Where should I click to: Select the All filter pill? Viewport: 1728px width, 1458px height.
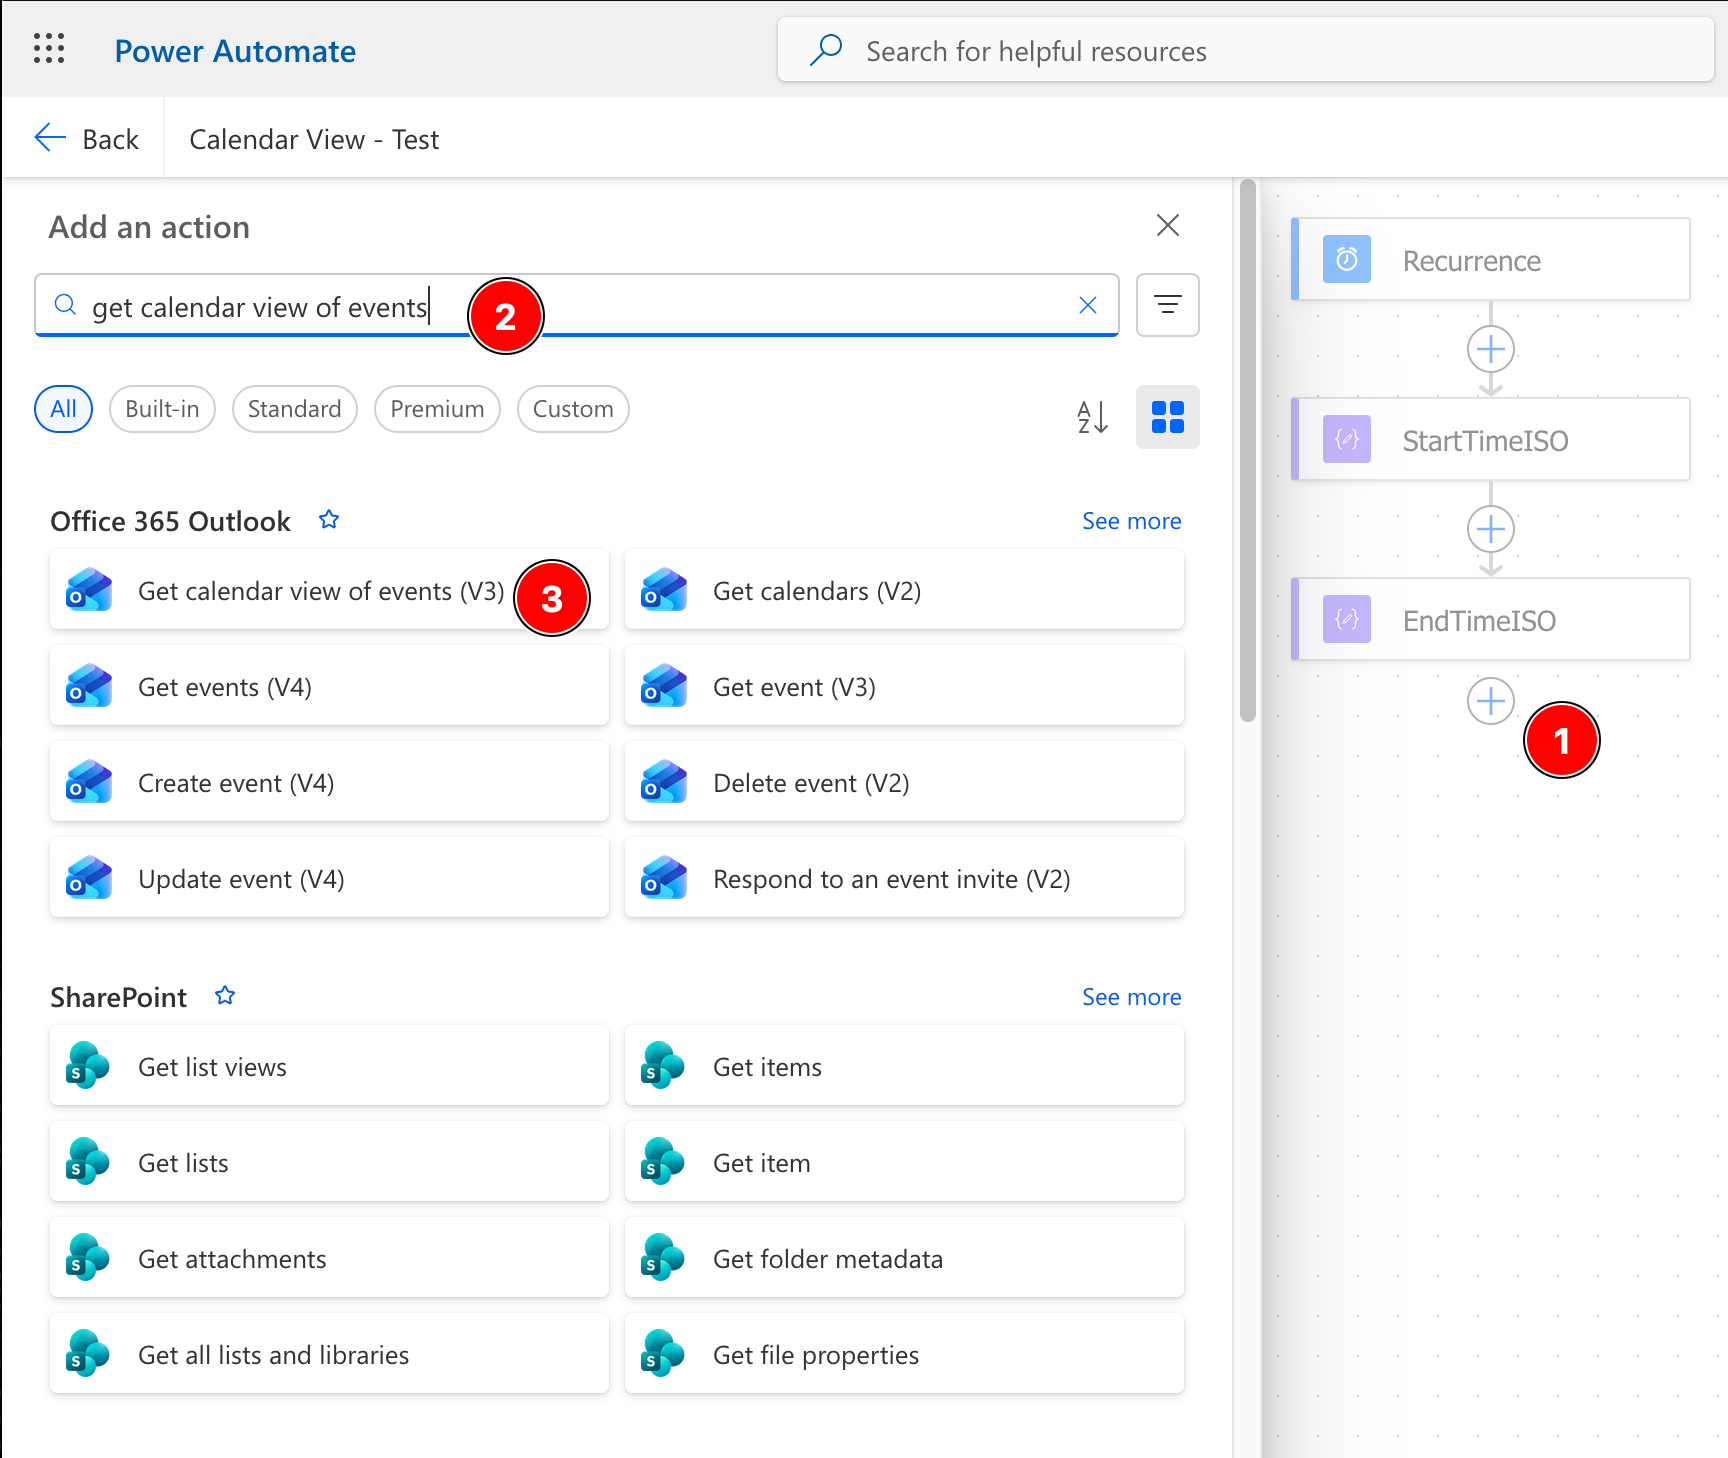click(64, 409)
